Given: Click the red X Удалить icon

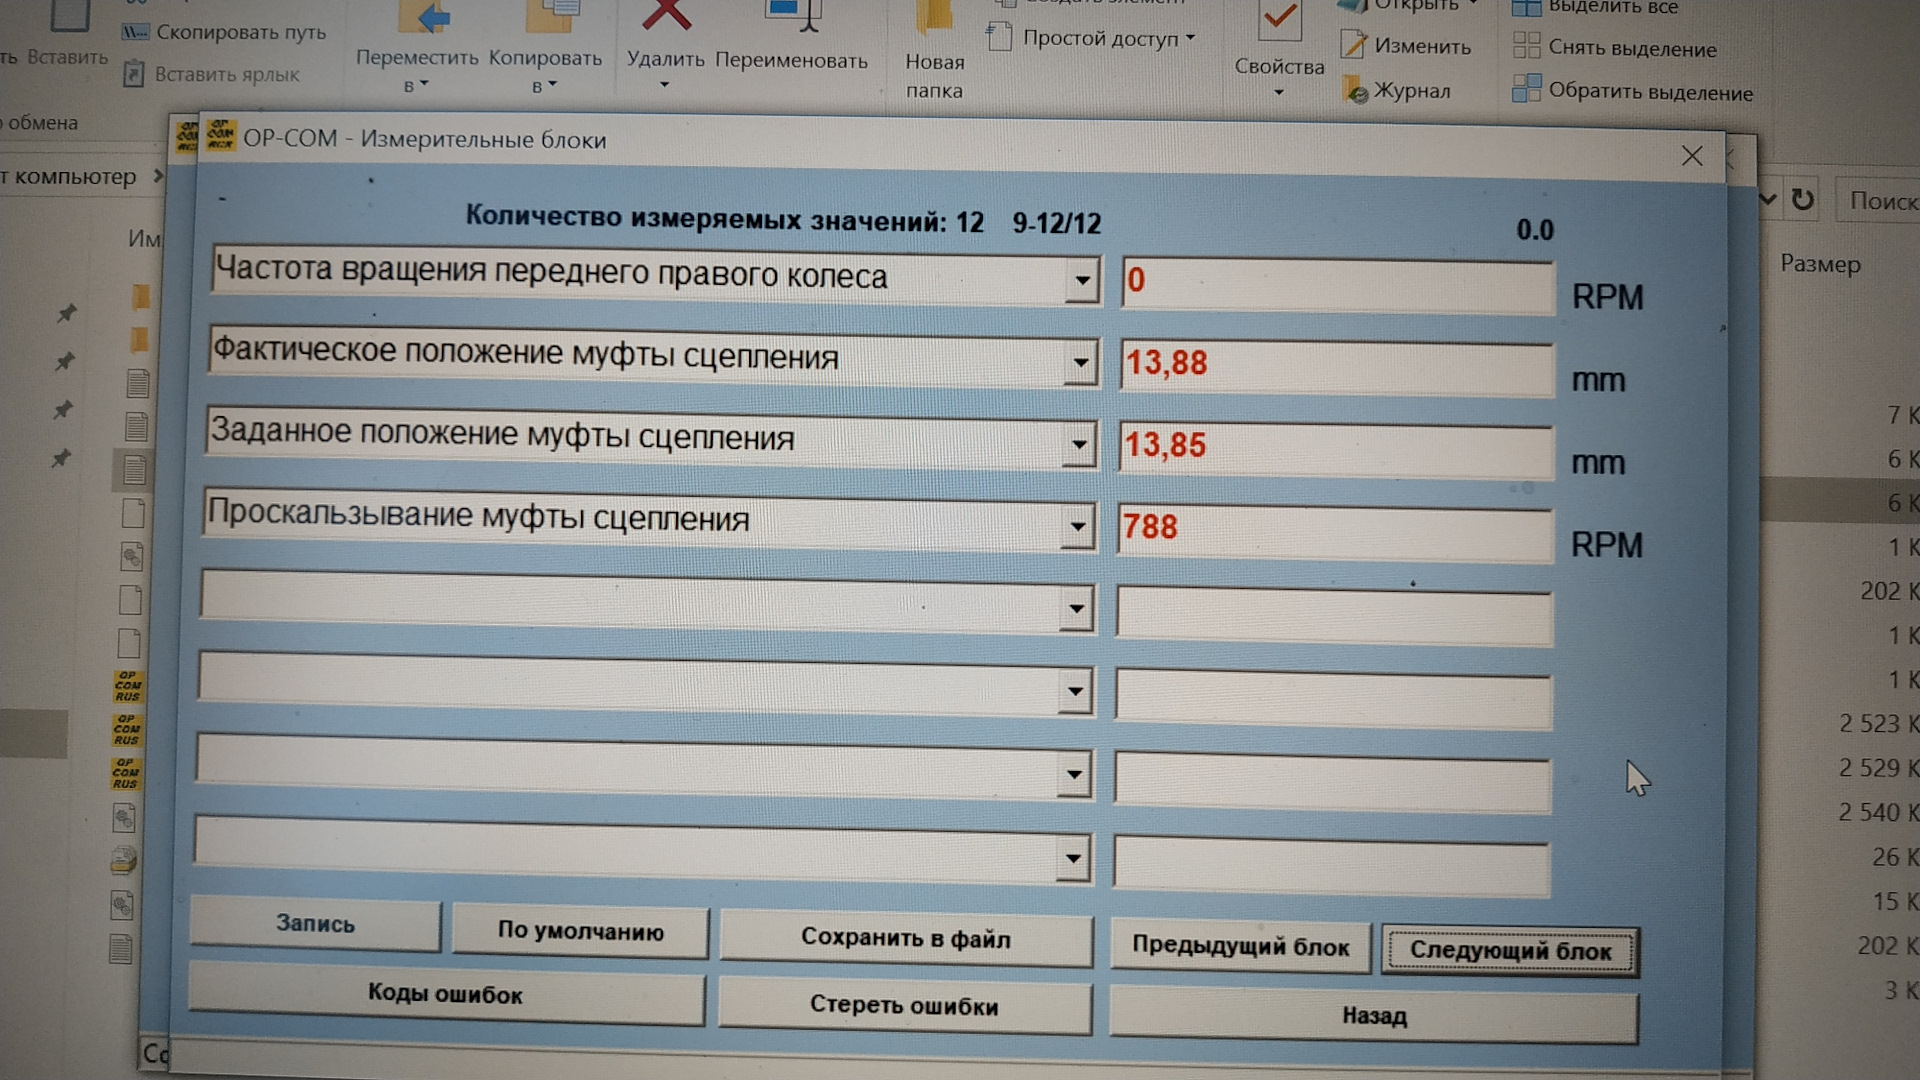Looking at the screenshot, I should coord(666,15).
